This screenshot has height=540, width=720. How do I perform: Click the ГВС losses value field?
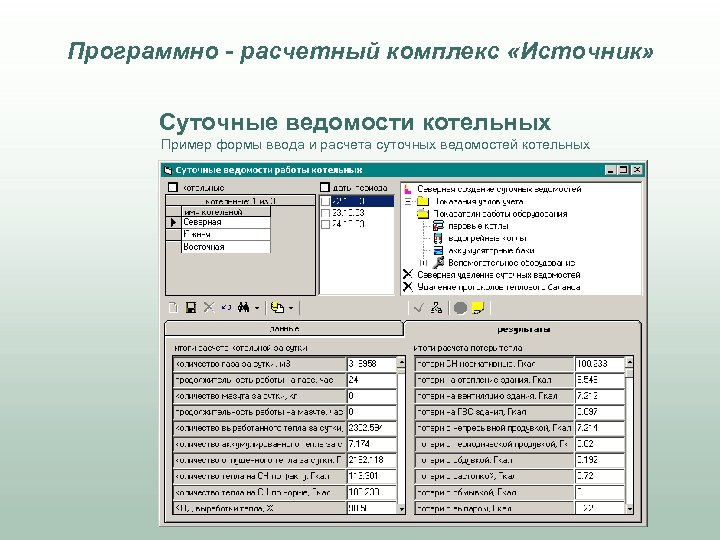599,412
